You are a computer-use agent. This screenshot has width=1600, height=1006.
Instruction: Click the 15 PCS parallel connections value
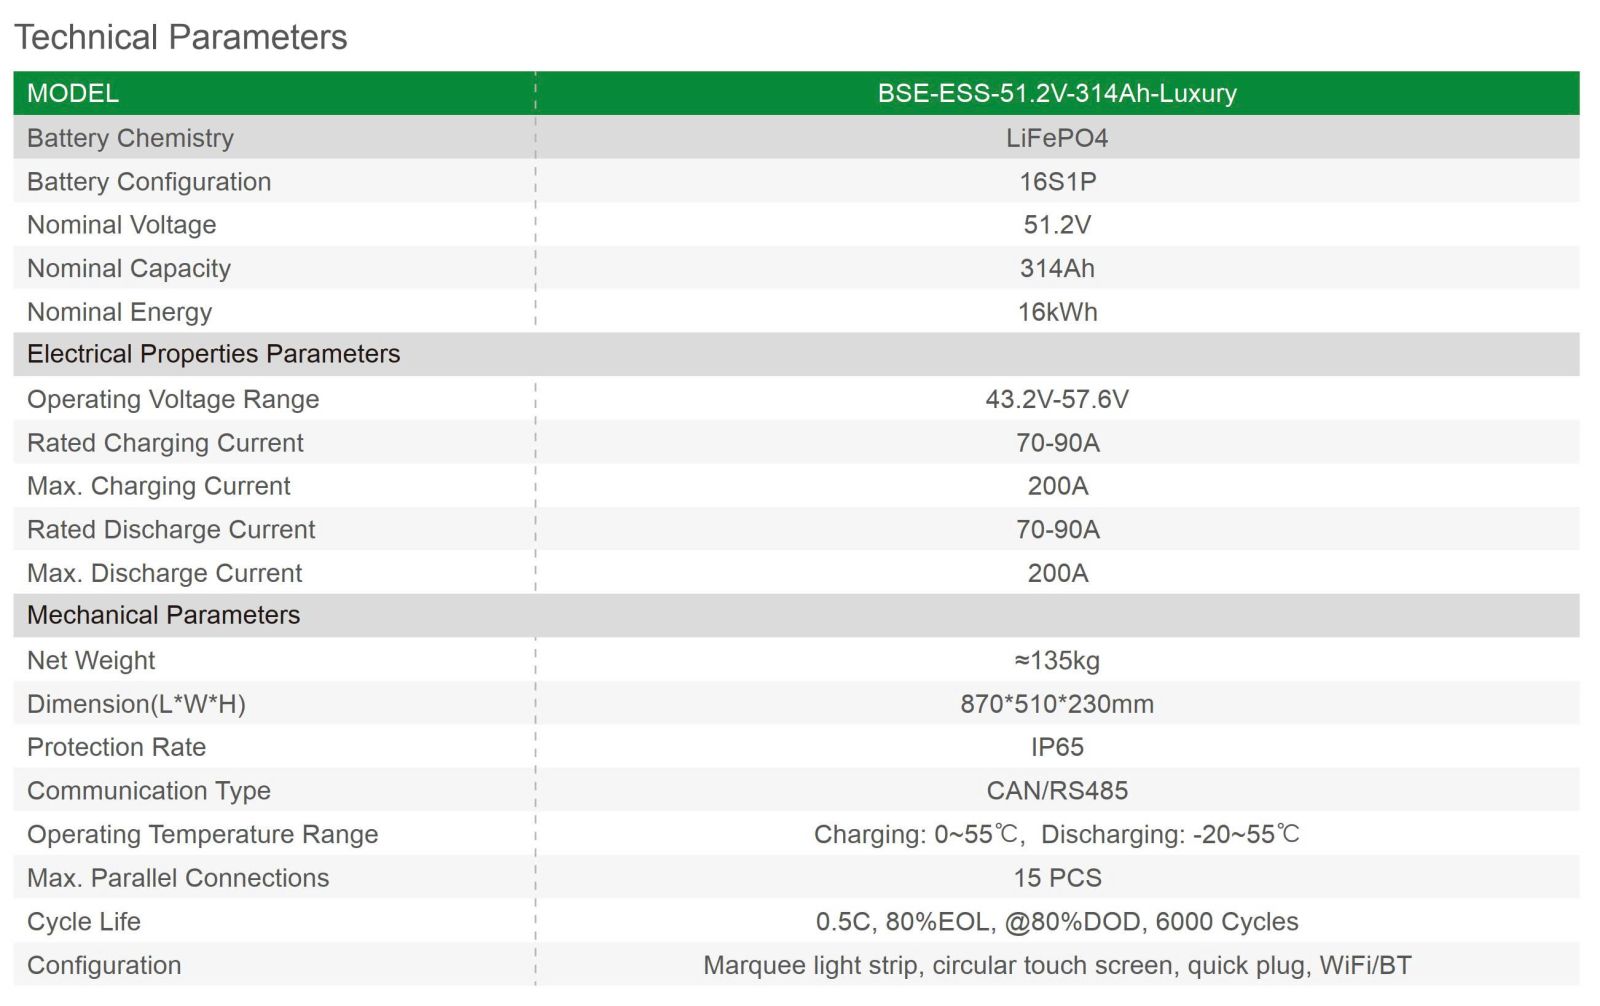(1057, 878)
